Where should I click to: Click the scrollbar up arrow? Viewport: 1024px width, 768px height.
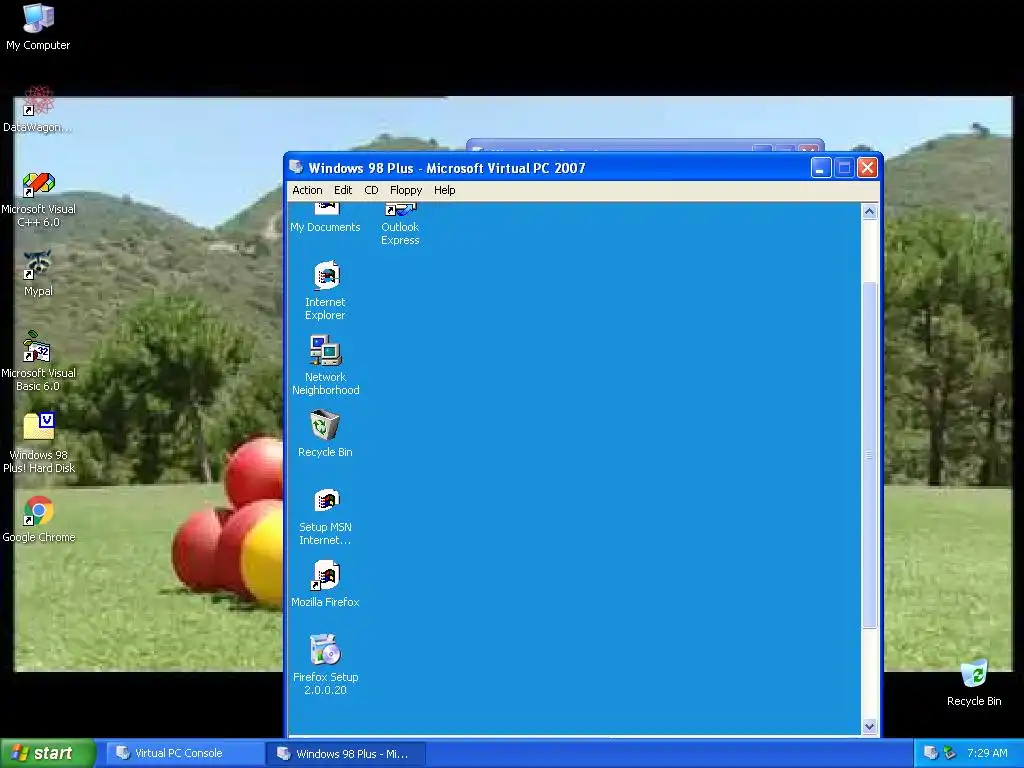(x=869, y=212)
